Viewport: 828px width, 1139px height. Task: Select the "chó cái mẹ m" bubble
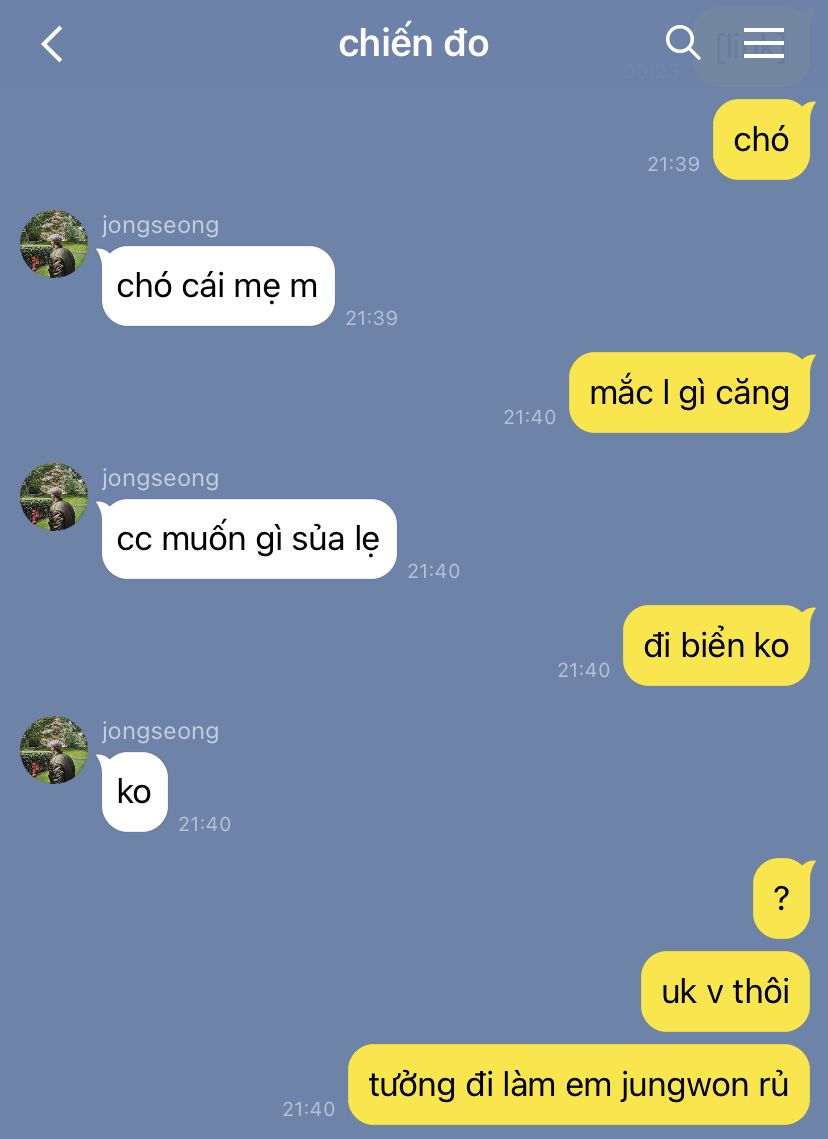pyautogui.click(x=217, y=285)
